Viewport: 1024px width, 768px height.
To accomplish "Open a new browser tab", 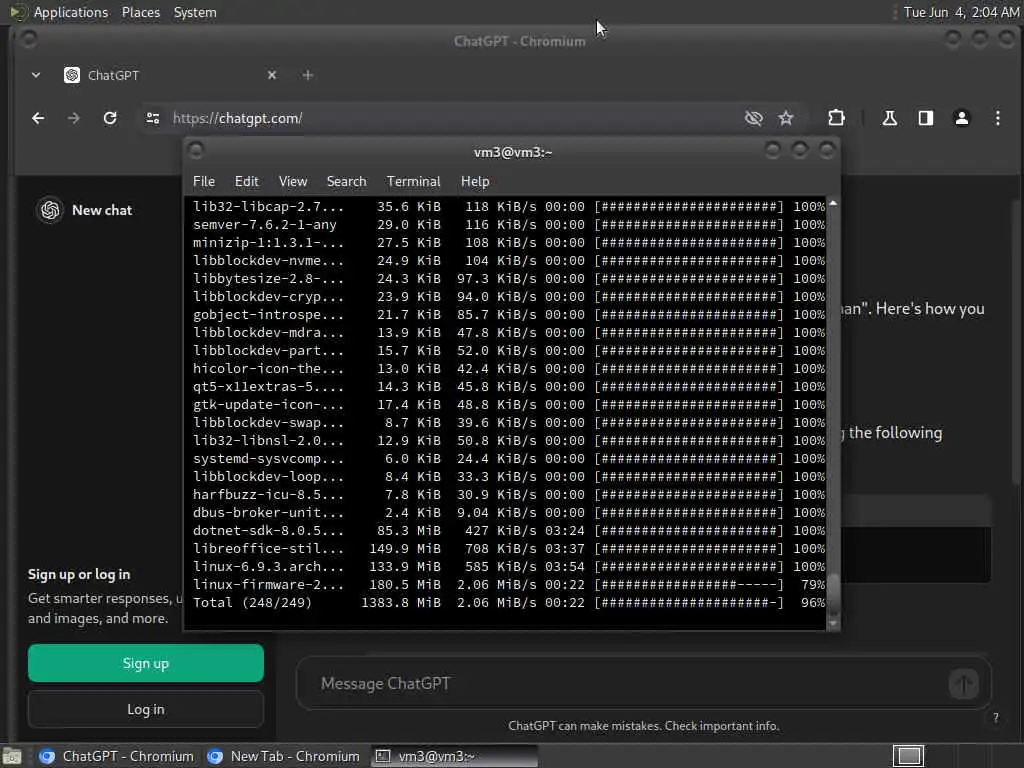I will click(x=308, y=75).
